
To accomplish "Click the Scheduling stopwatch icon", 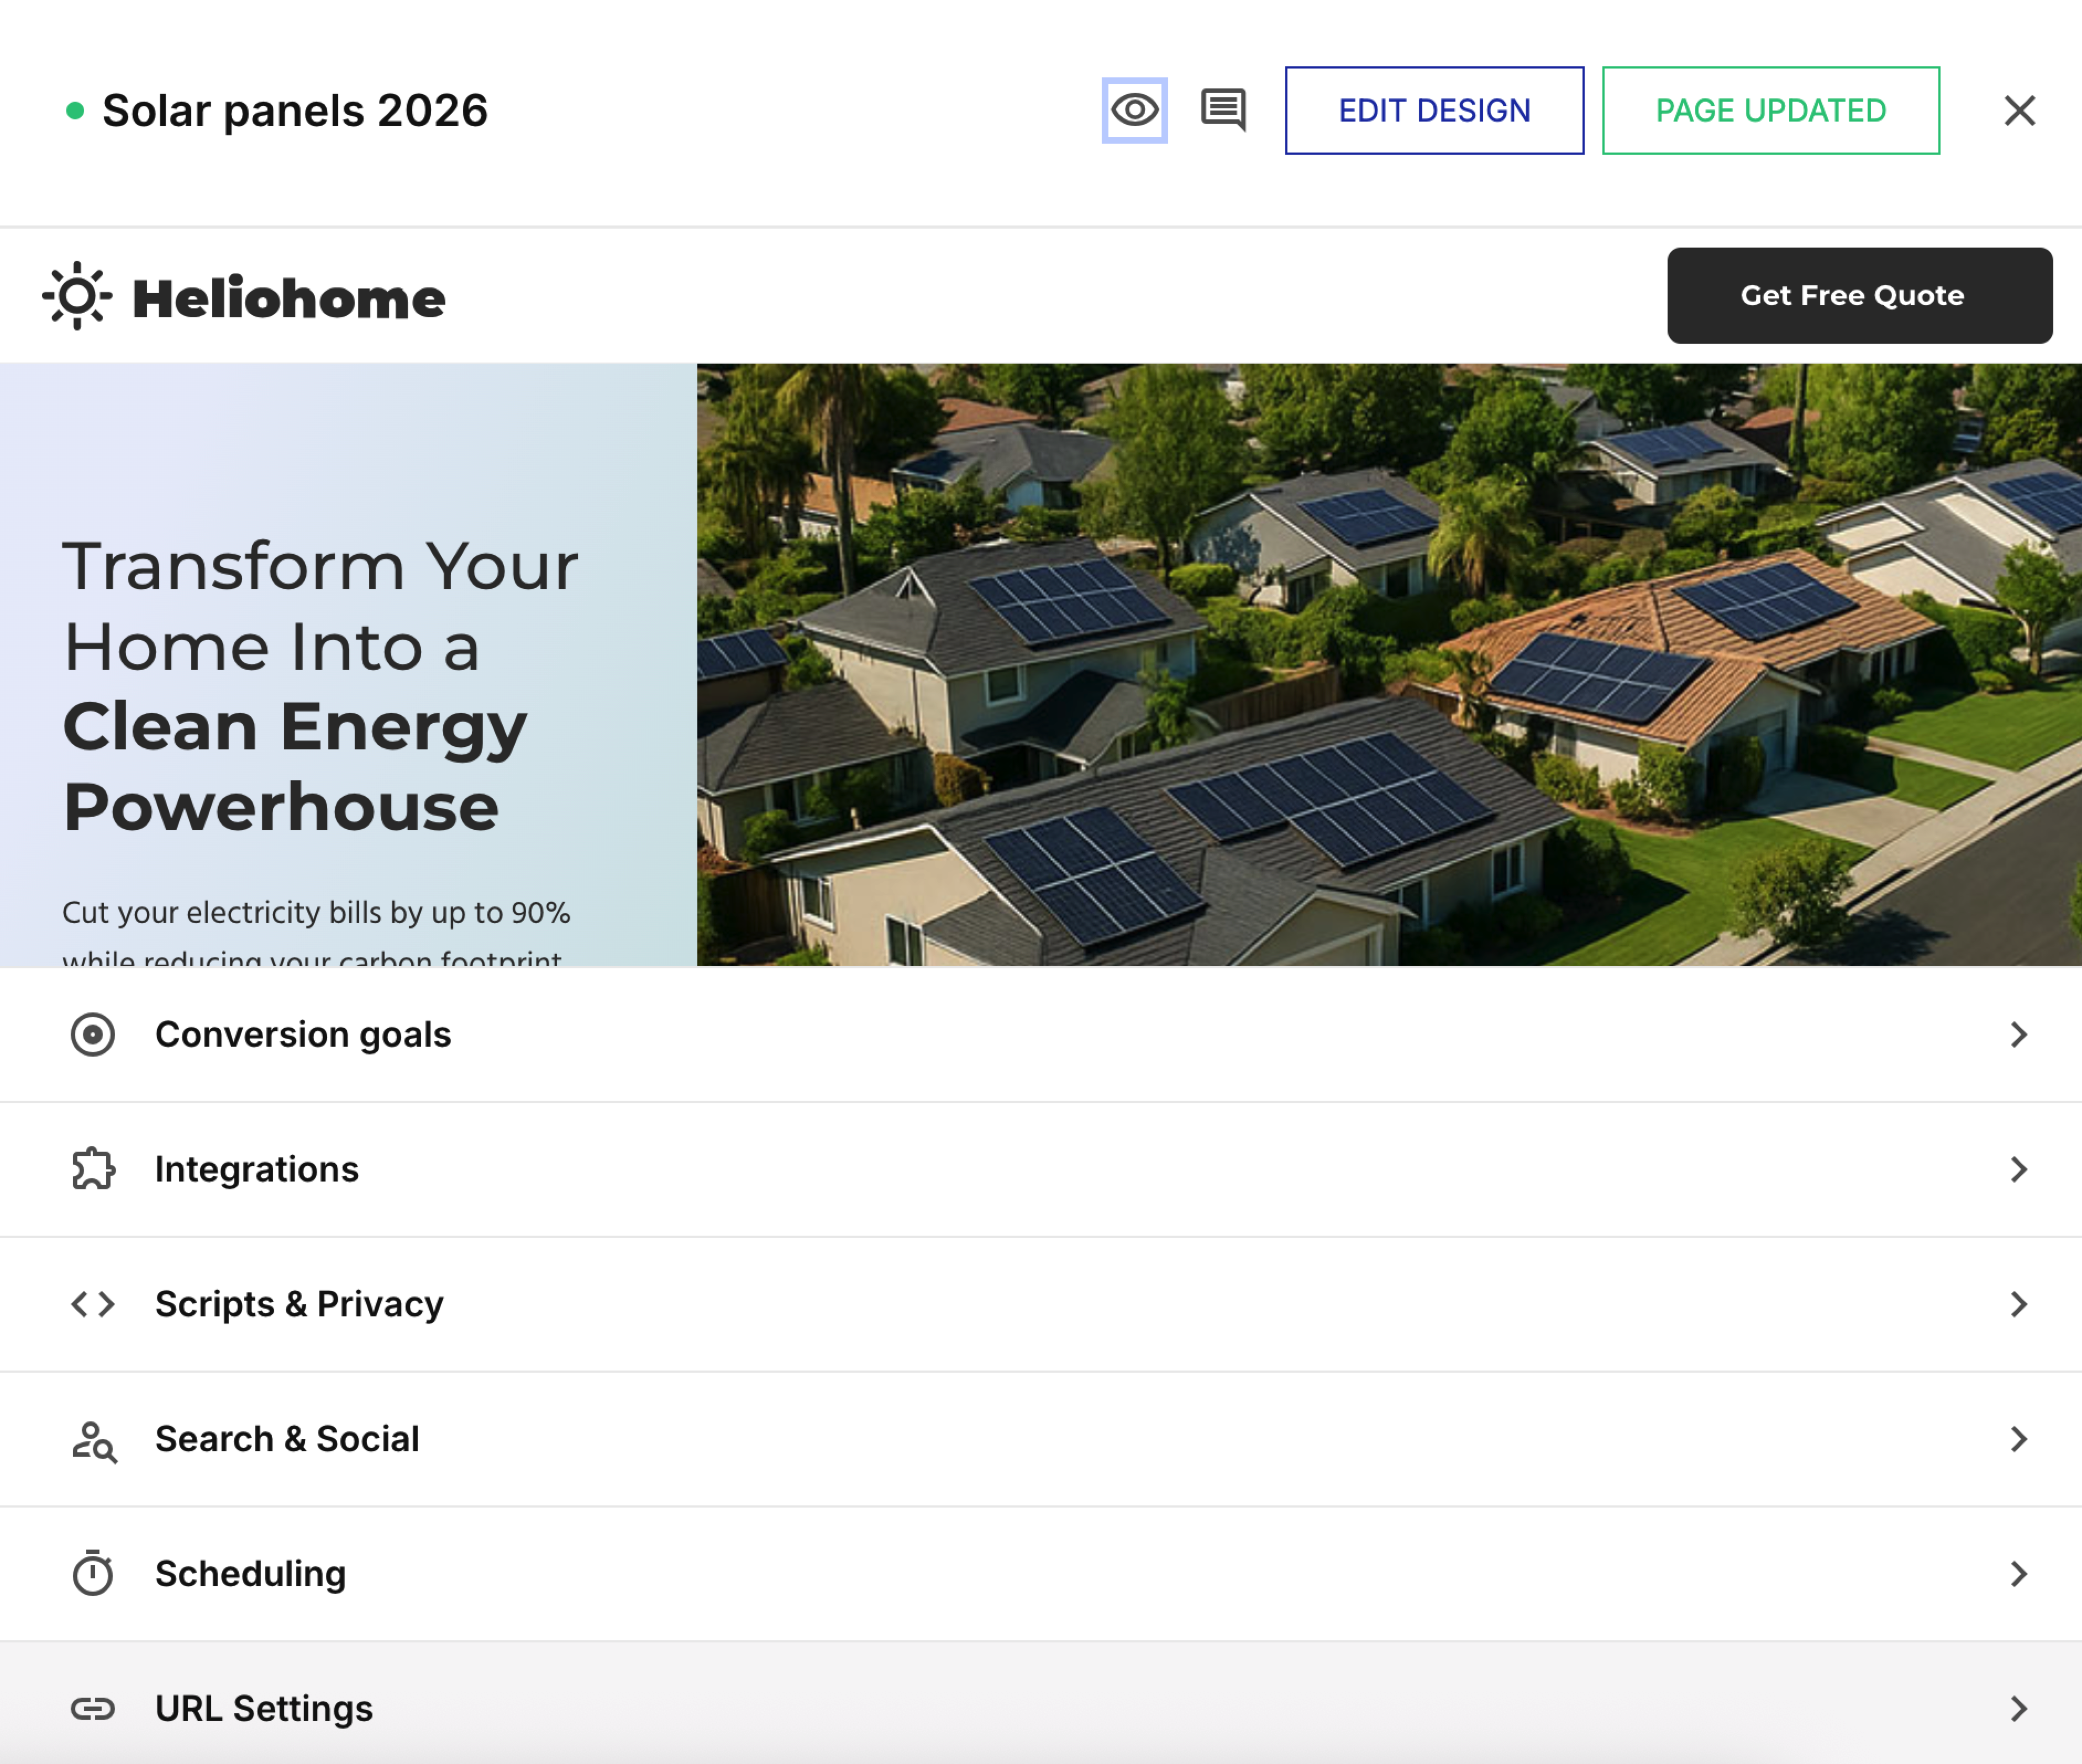I will point(93,1574).
